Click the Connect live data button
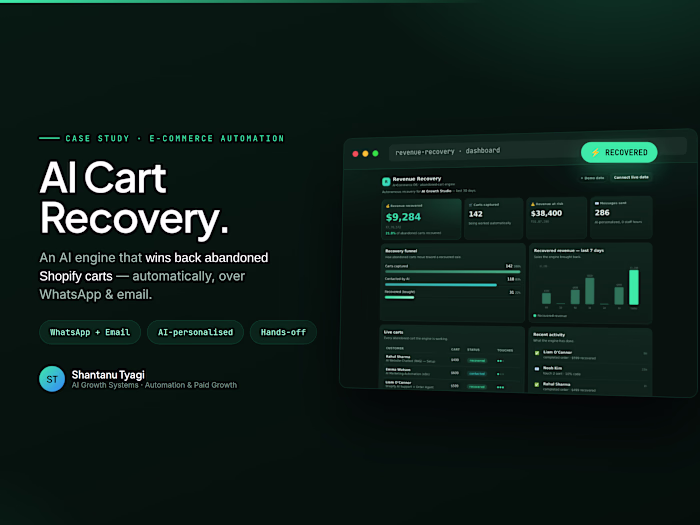The width and height of the screenshot is (700, 525). point(631,177)
